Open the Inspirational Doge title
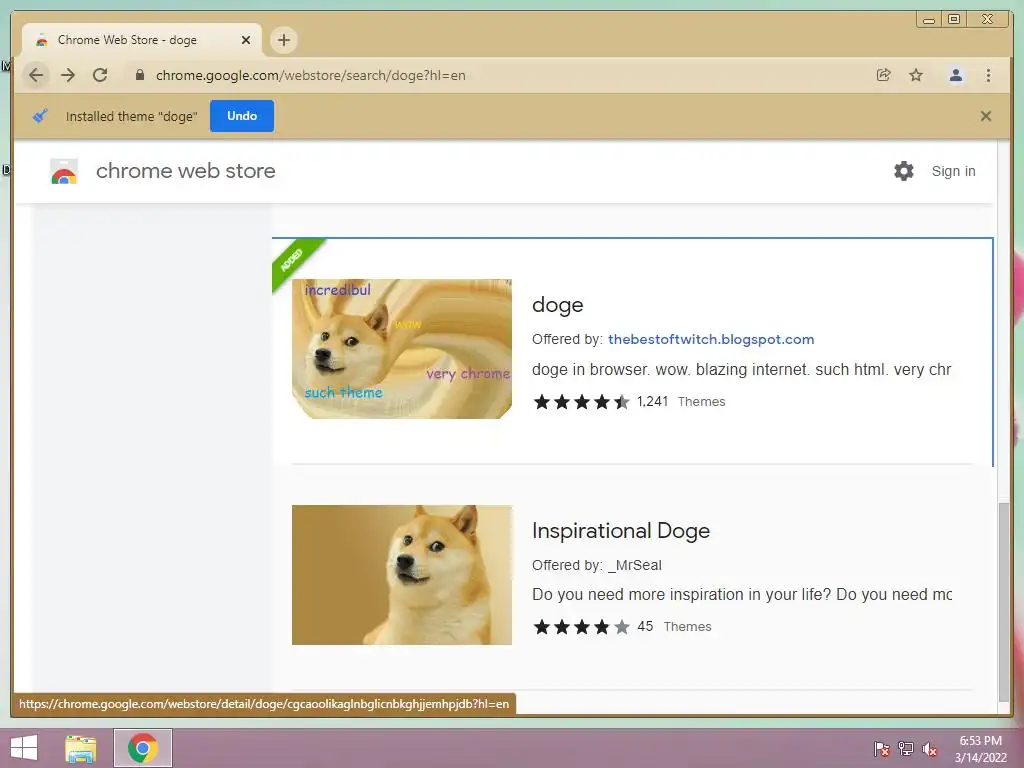The width and height of the screenshot is (1024, 768). click(620, 530)
